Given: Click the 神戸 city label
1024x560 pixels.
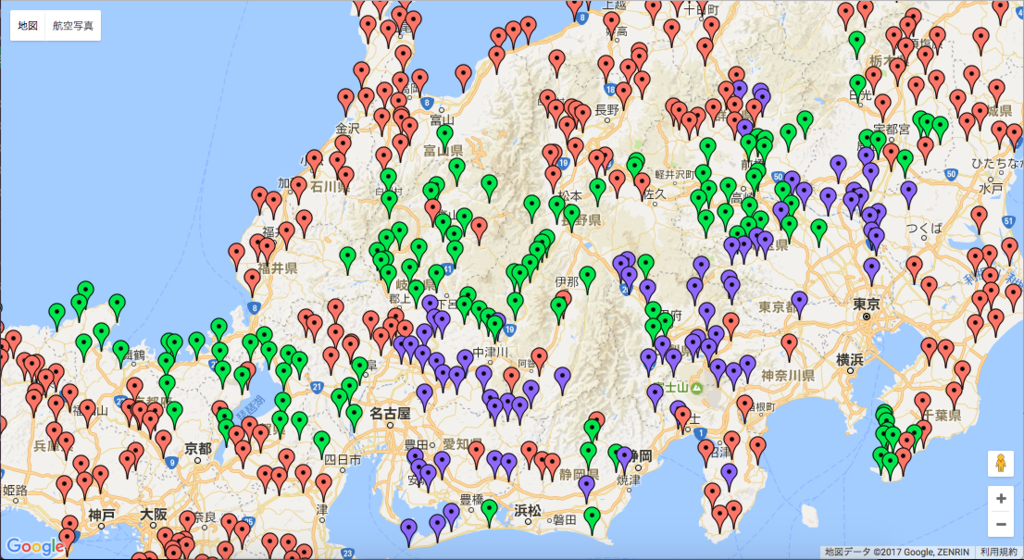Looking at the screenshot, I should [102, 514].
